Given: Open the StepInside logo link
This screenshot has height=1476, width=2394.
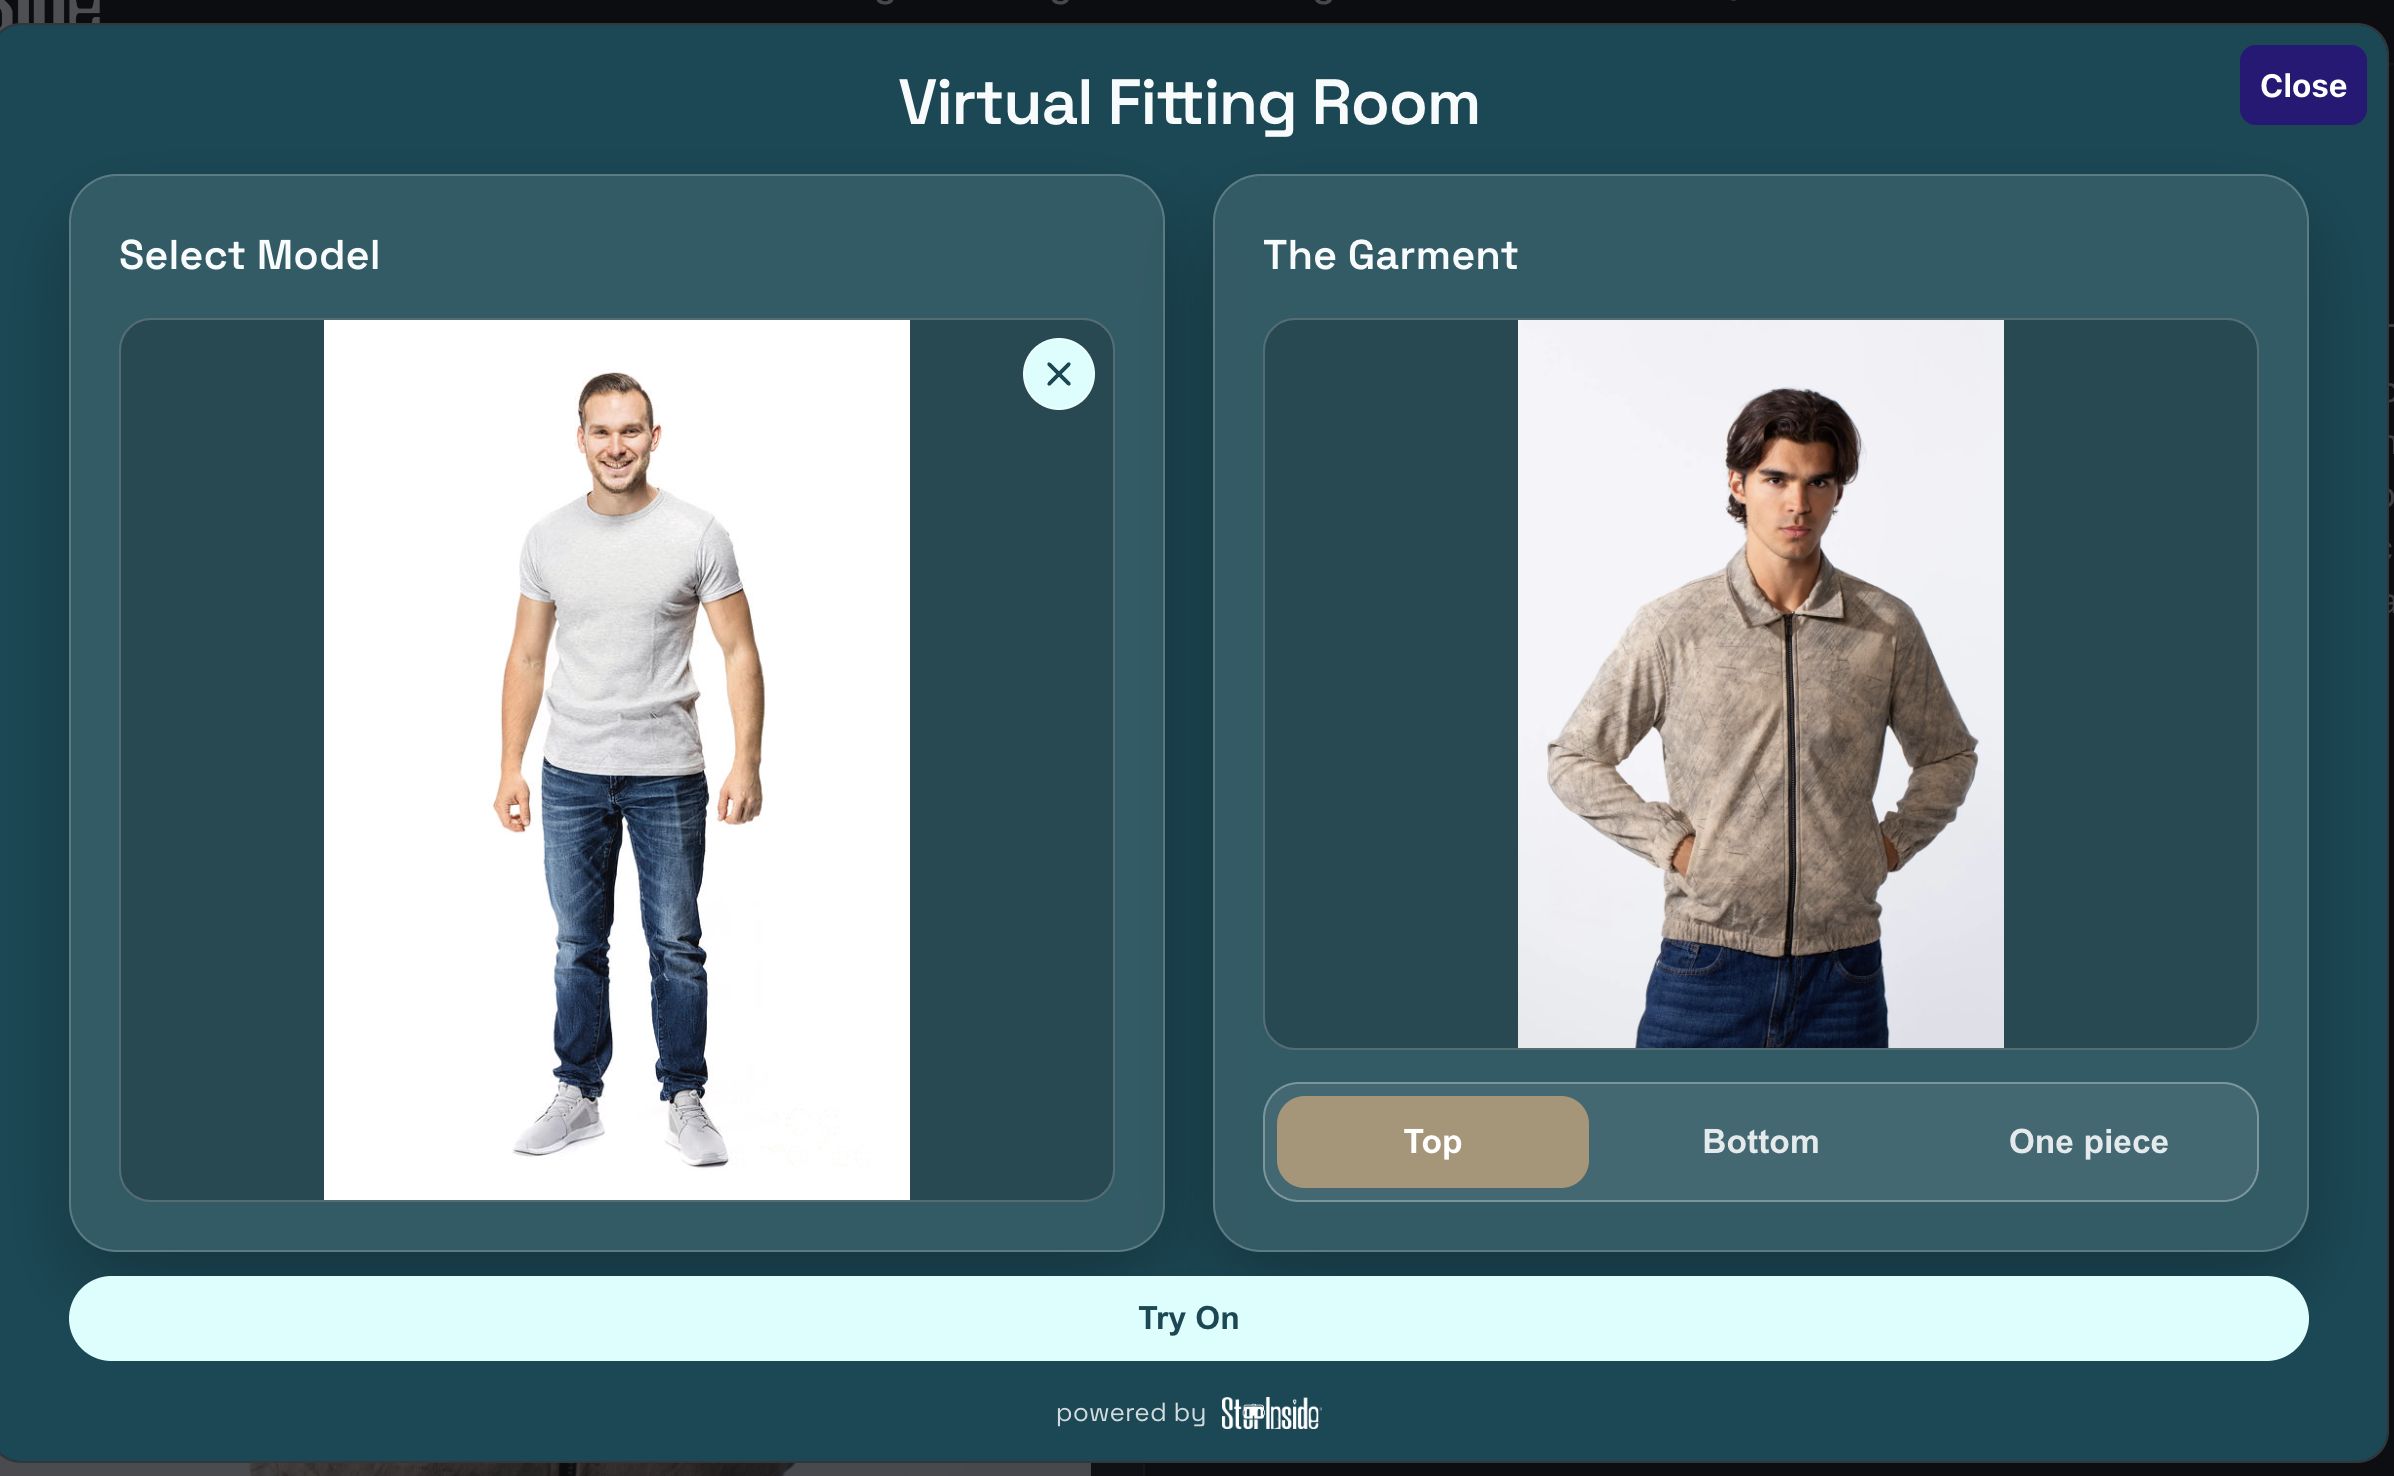Looking at the screenshot, I should (1270, 1414).
